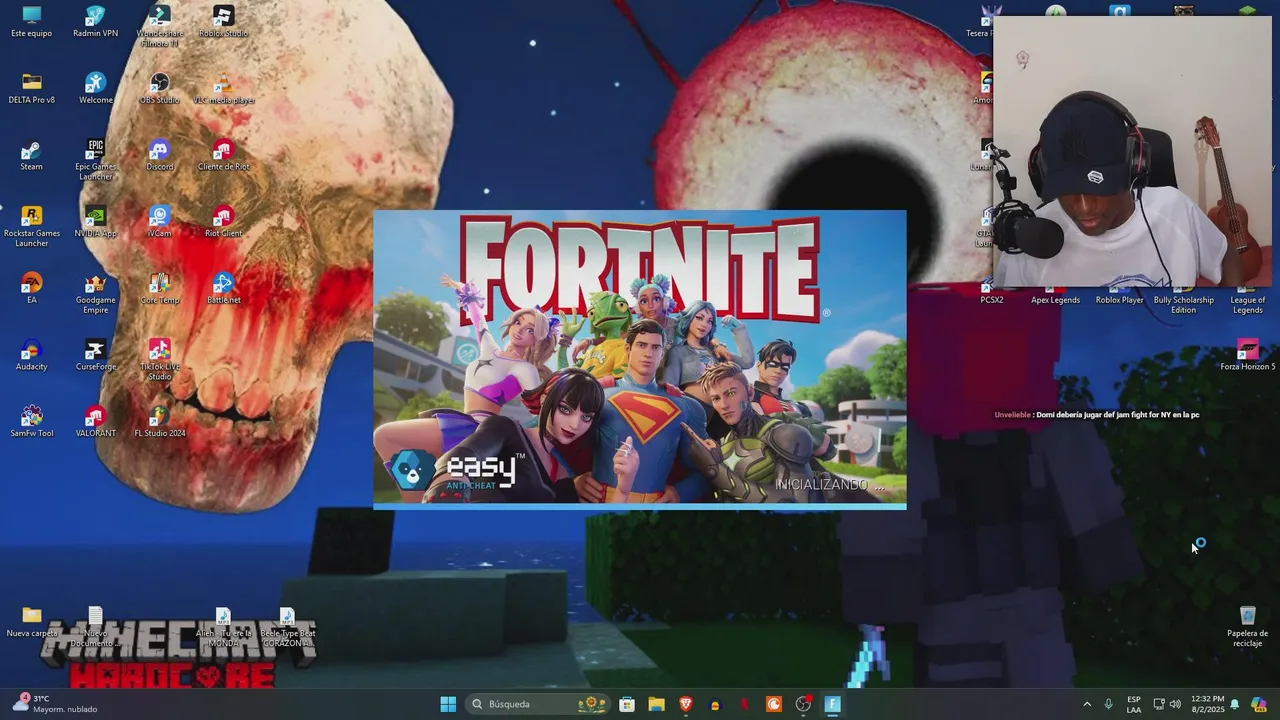Expand the hidden system tray icons chevron

click(x=1087, y=704)
